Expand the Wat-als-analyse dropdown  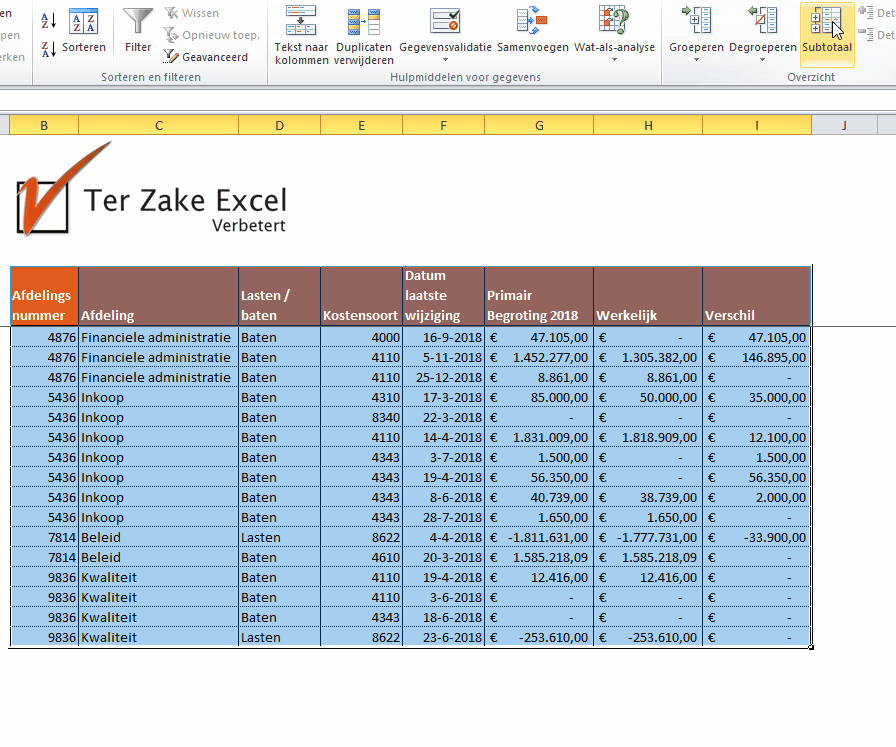tap(614, 59)
